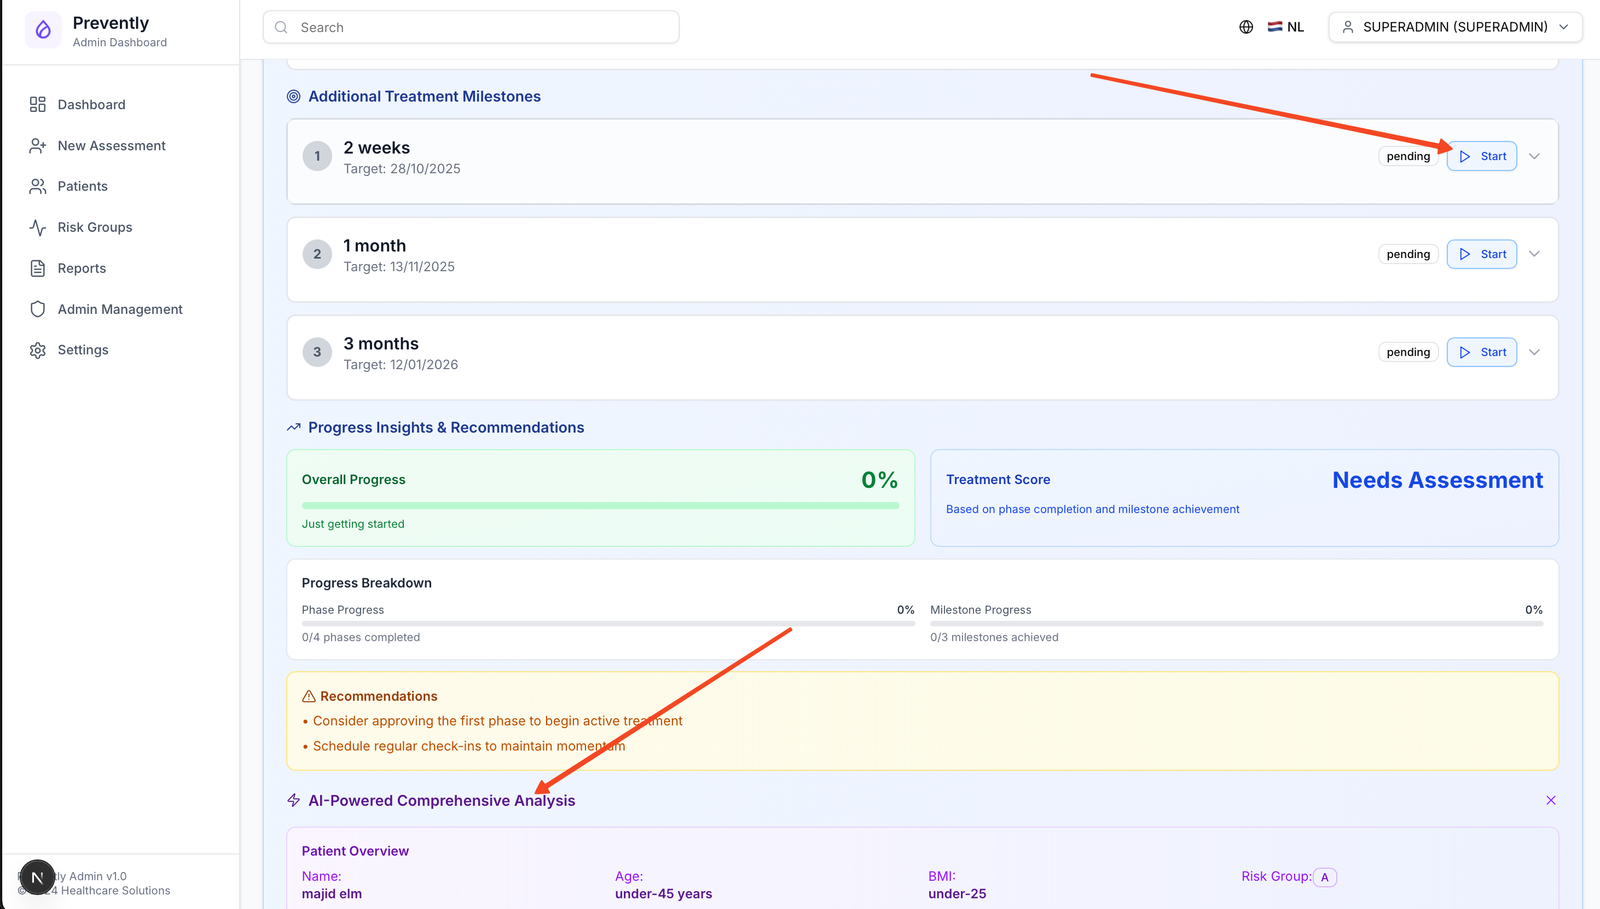1600x909 pixels.
Task: Open the SUPERADMIN account dropdown
Action: [1455, 27]
